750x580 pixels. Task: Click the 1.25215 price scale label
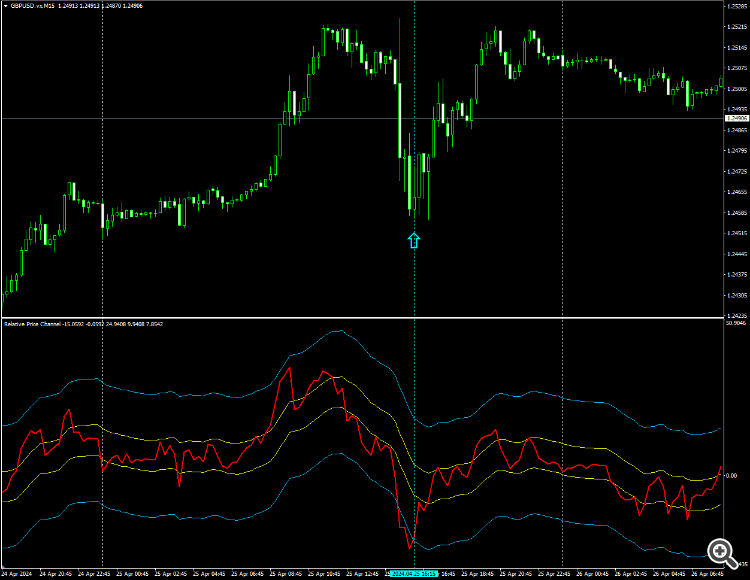tap(737, 27)
